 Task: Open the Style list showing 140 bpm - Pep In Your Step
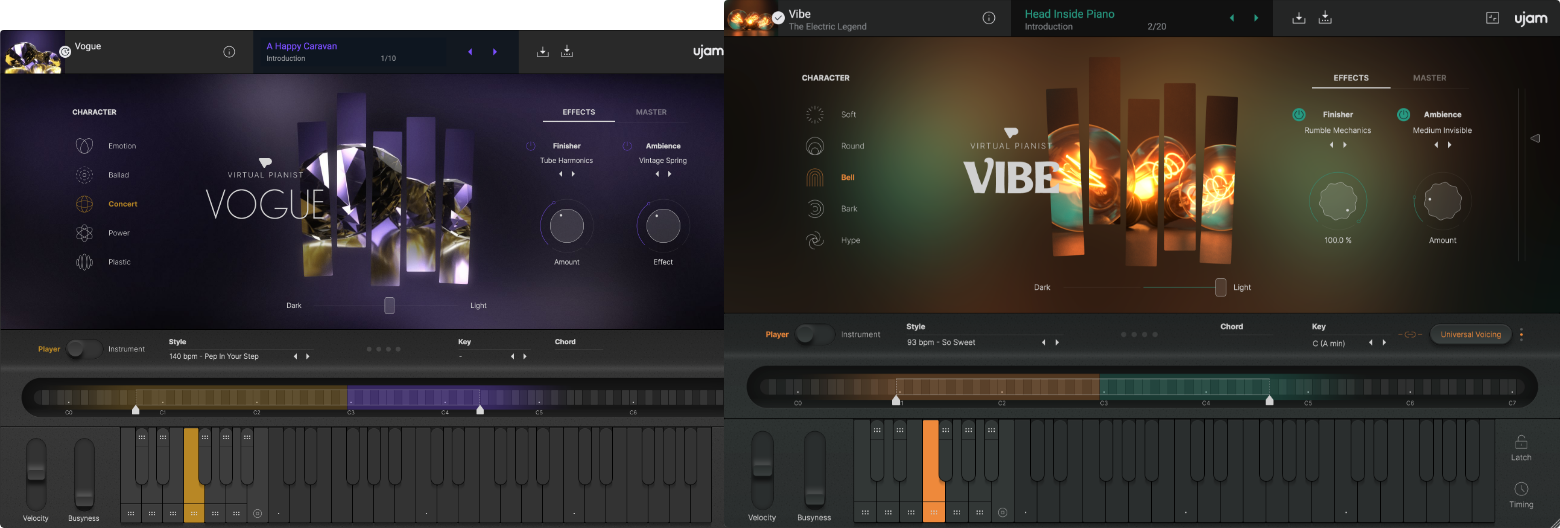213,356
